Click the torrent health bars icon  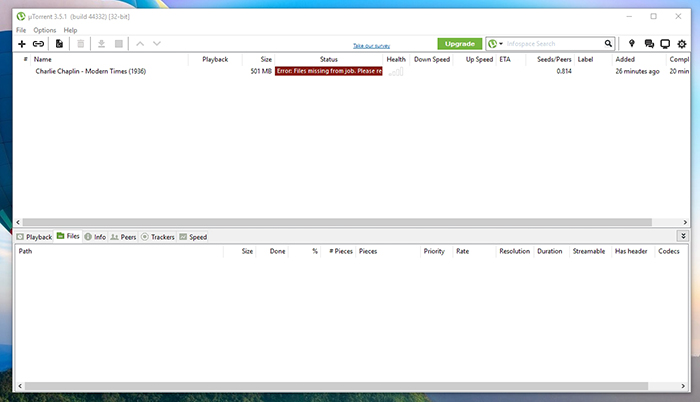(x=396, y=71)
